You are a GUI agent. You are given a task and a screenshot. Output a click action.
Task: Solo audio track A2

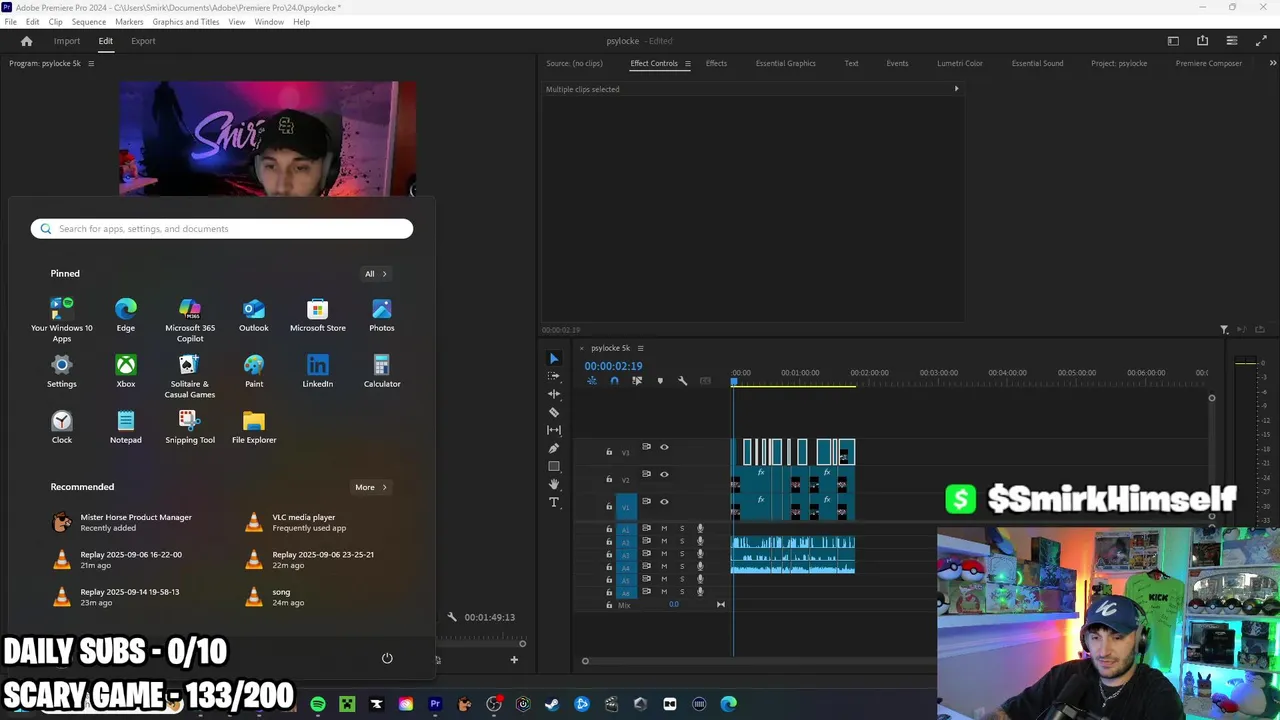tap(682, 541)
